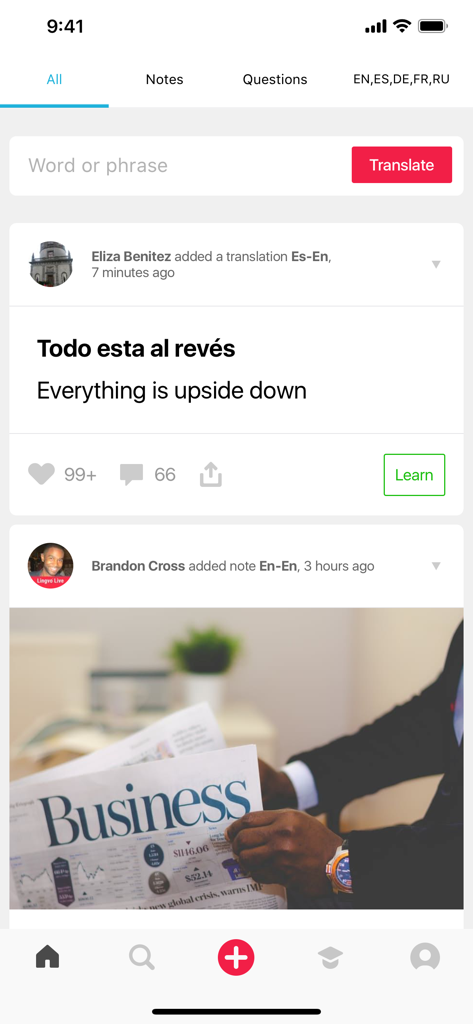
Task: Open Brandon Cross's Lingvo Live avatar
Action: (x=50, y=566)
